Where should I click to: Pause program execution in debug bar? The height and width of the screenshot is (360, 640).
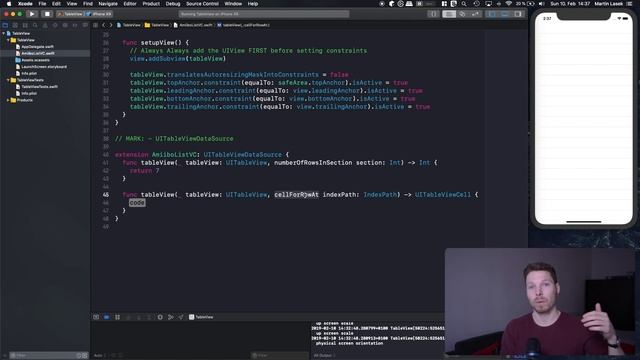click(x=118, y=317)
